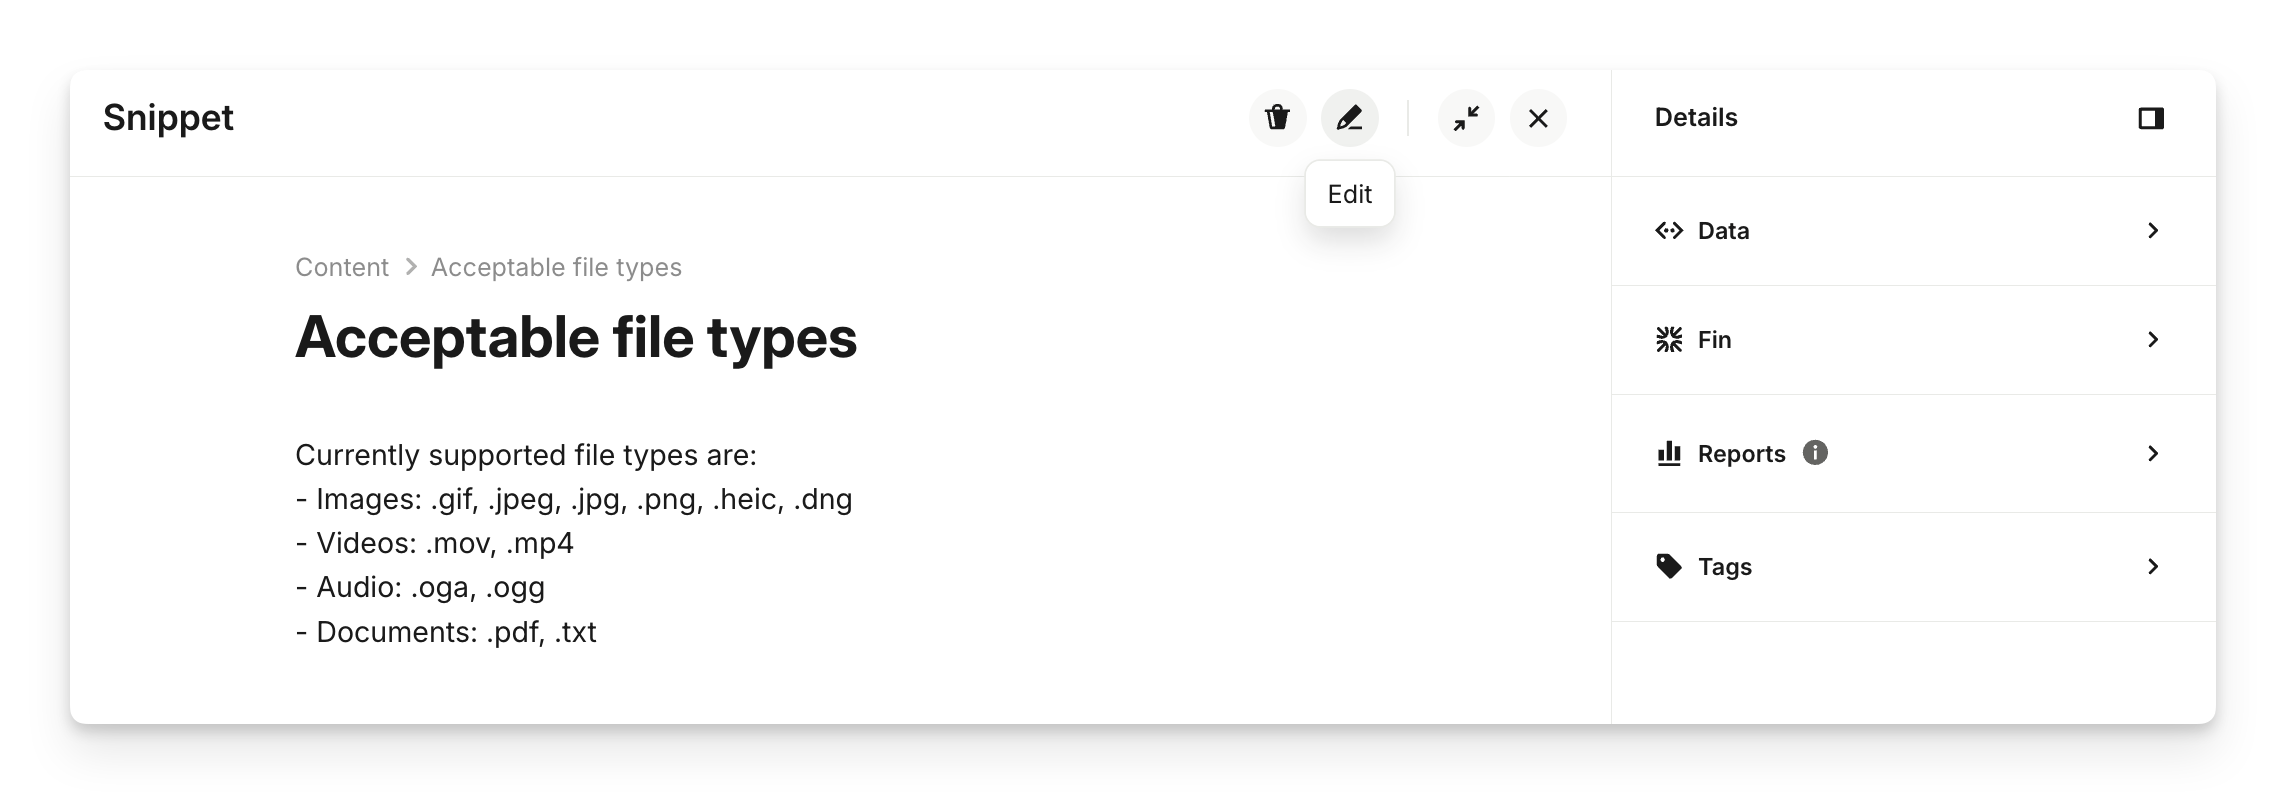The width and height of the screenshot is (2286, 794).
Task: Collapse the snippet view with arrows icon
Action: point(1466,118)
